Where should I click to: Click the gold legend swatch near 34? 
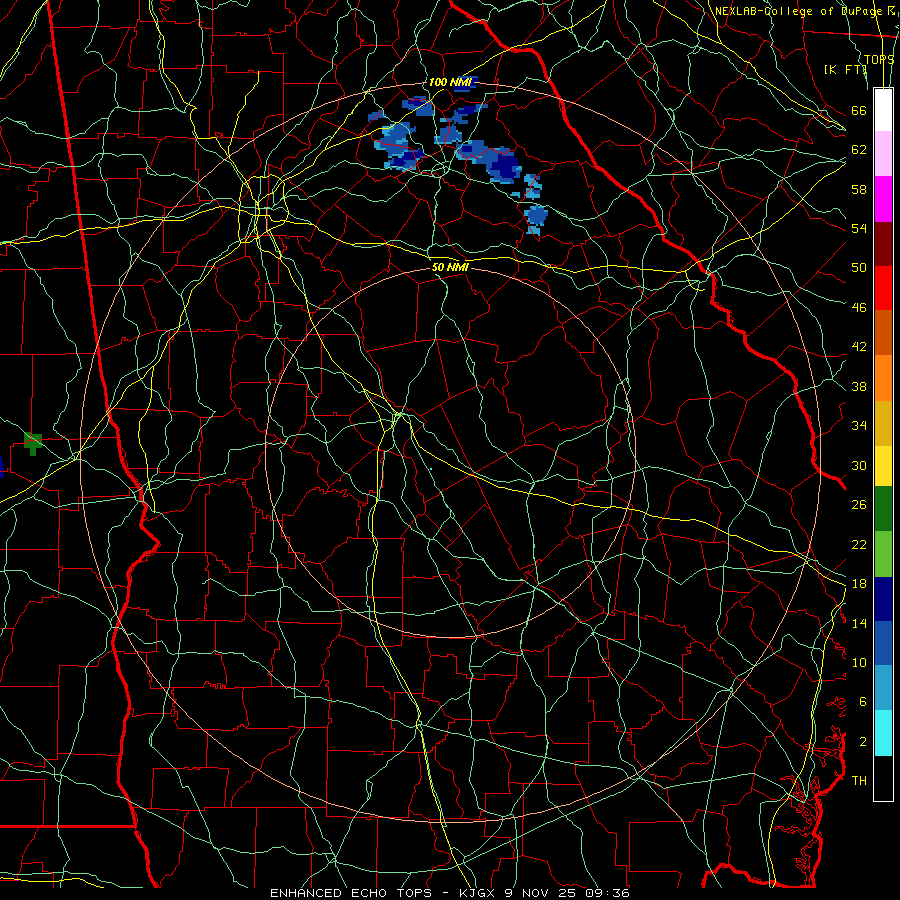[x=883, y=423]
